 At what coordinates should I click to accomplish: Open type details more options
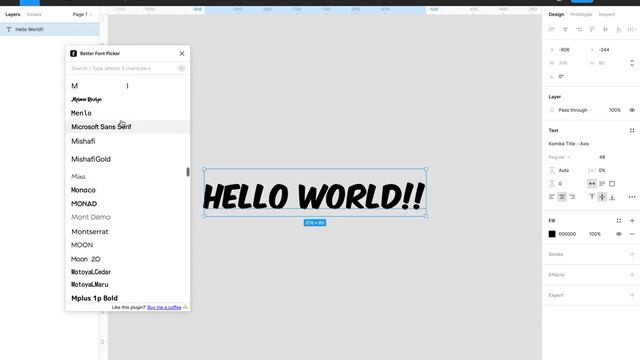click(x=632, y=197)
